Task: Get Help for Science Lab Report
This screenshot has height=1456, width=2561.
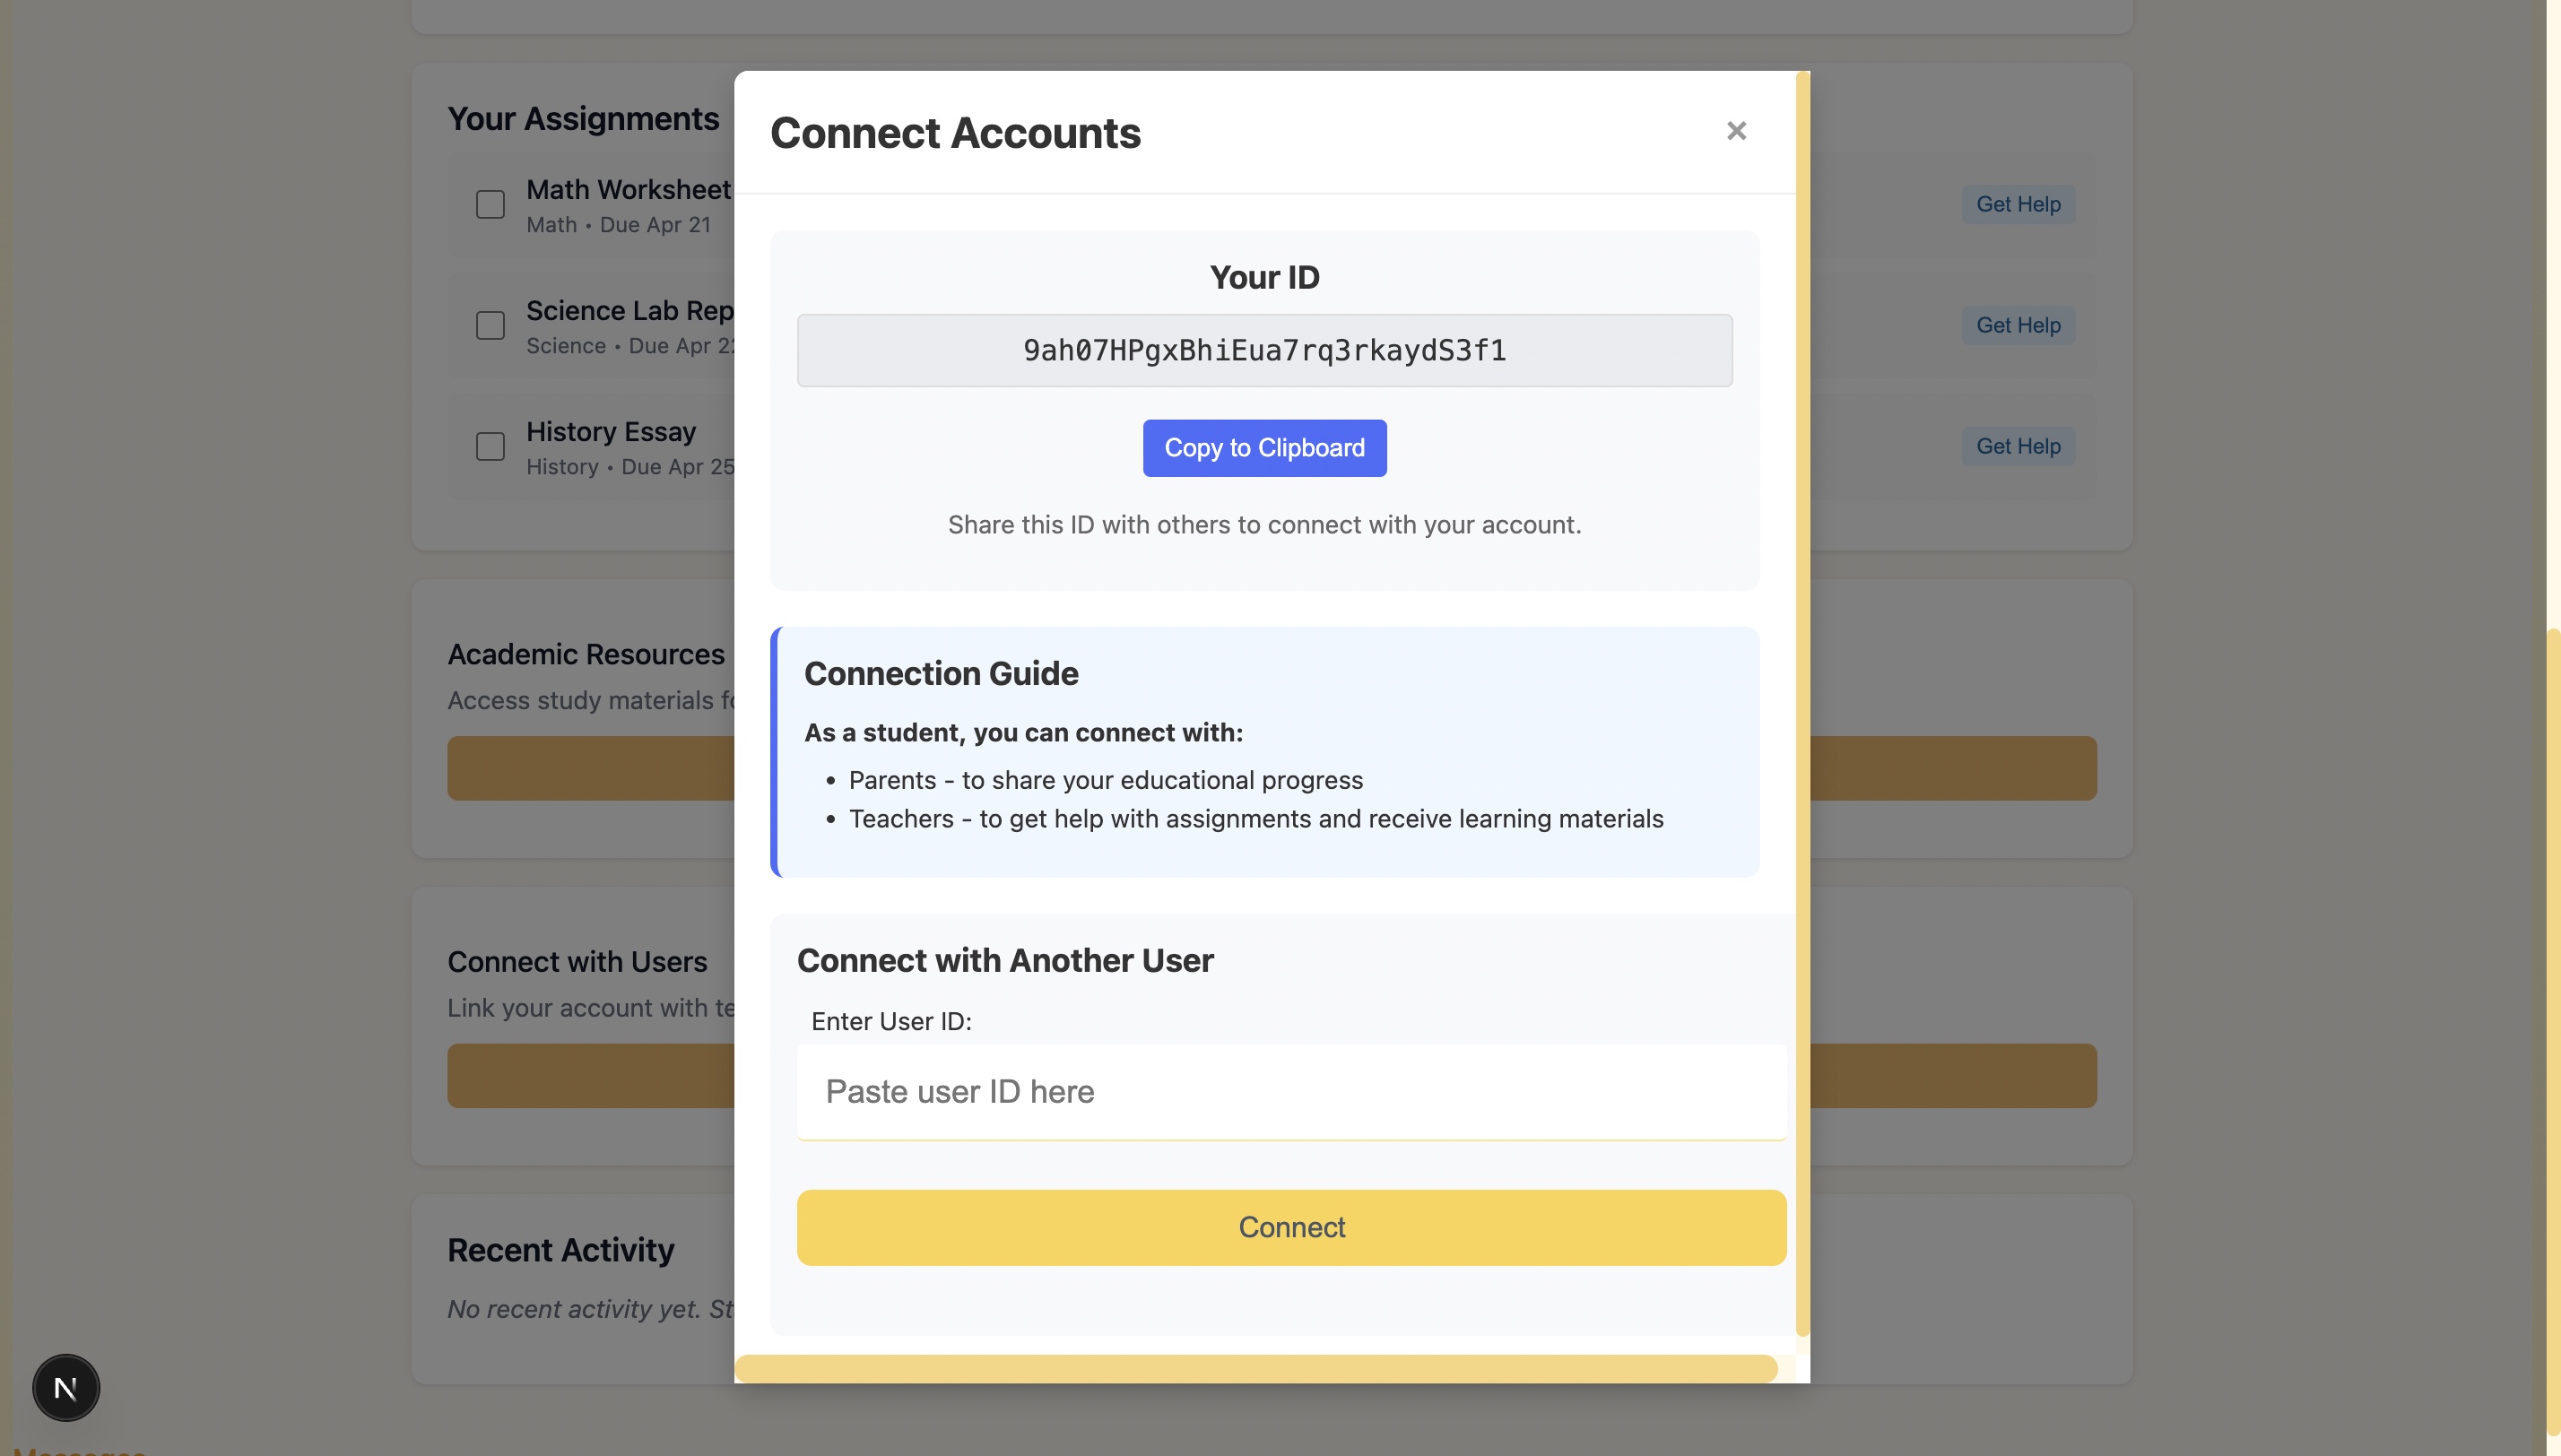Action: pos(2017,326)
